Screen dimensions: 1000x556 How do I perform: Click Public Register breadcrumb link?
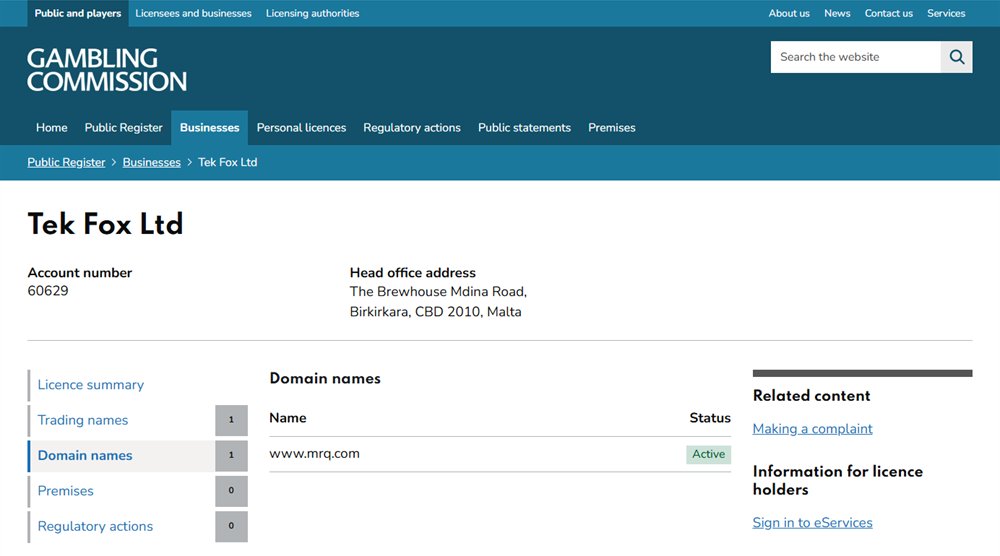(x=66, y=162)
